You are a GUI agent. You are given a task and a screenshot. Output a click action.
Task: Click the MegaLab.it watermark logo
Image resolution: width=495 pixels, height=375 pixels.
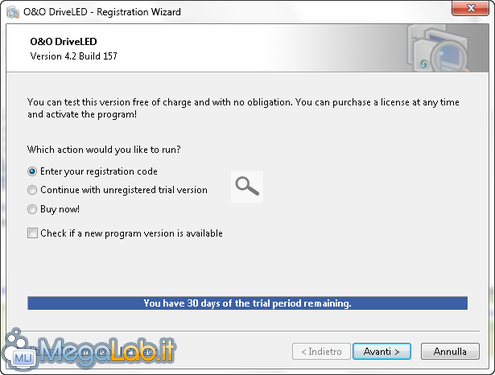[x=89, y=350]
